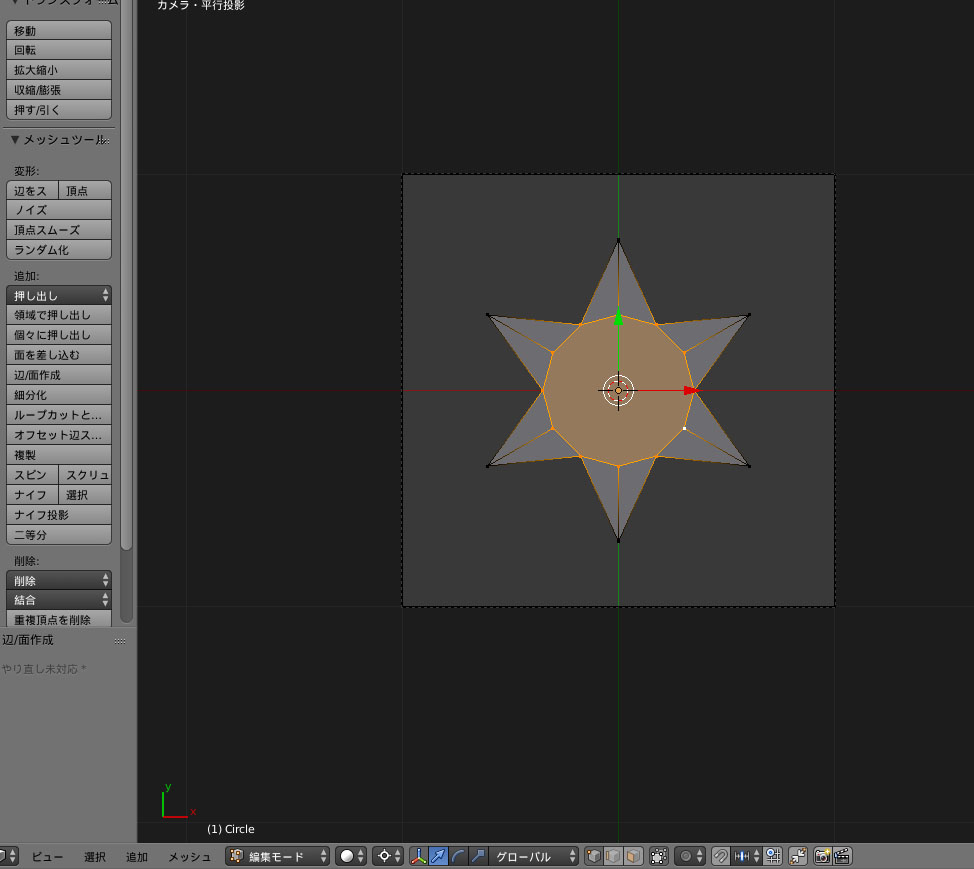Open the 編集モード mode dropdown
Viewport: 974px width, 869px height.
[x=277, y=856]
